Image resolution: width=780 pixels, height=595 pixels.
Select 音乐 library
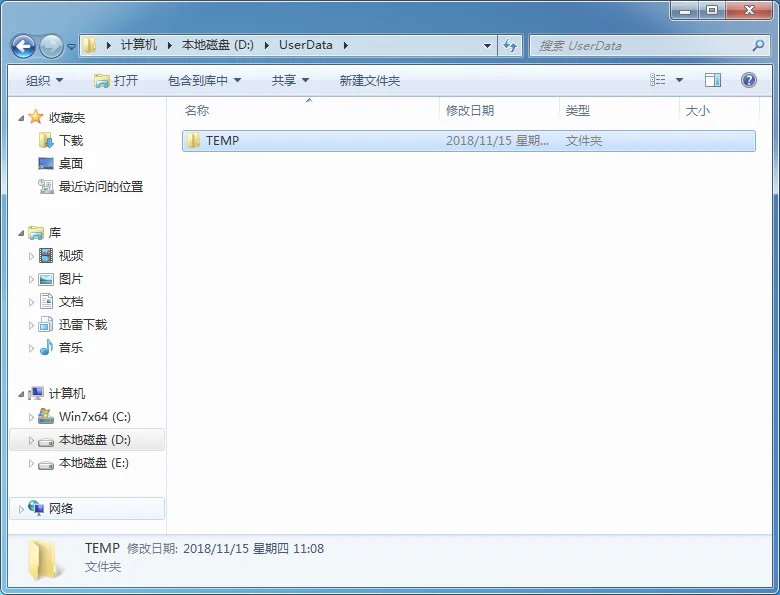(x=70, y=348)
